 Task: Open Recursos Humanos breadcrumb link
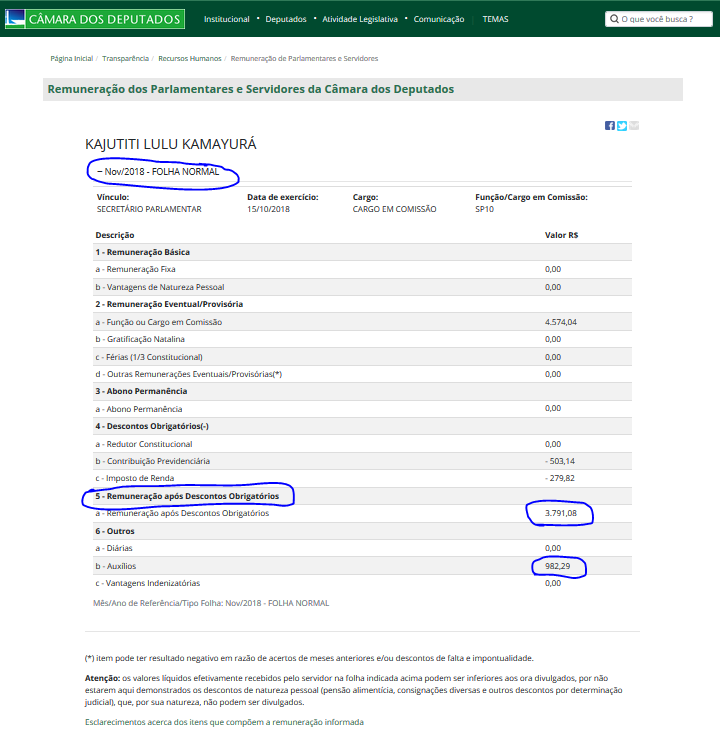click(x=192, y=59)
